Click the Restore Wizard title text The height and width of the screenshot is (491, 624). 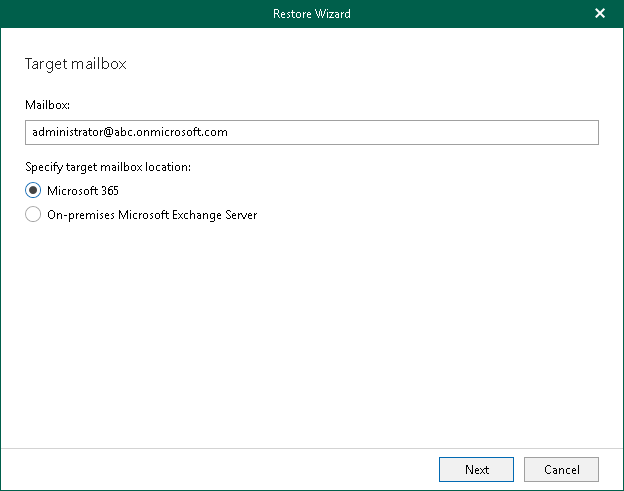click(312, 14)
